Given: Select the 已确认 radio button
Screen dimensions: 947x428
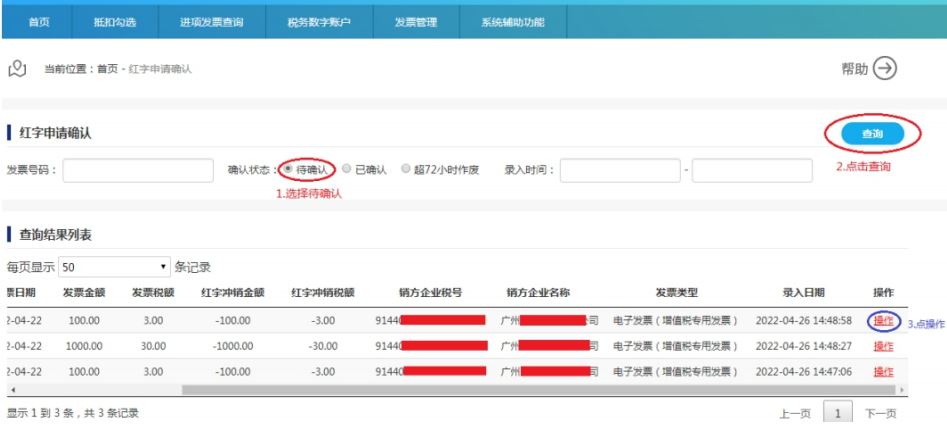Looking at the screenshot, I should tap(346, 170).
